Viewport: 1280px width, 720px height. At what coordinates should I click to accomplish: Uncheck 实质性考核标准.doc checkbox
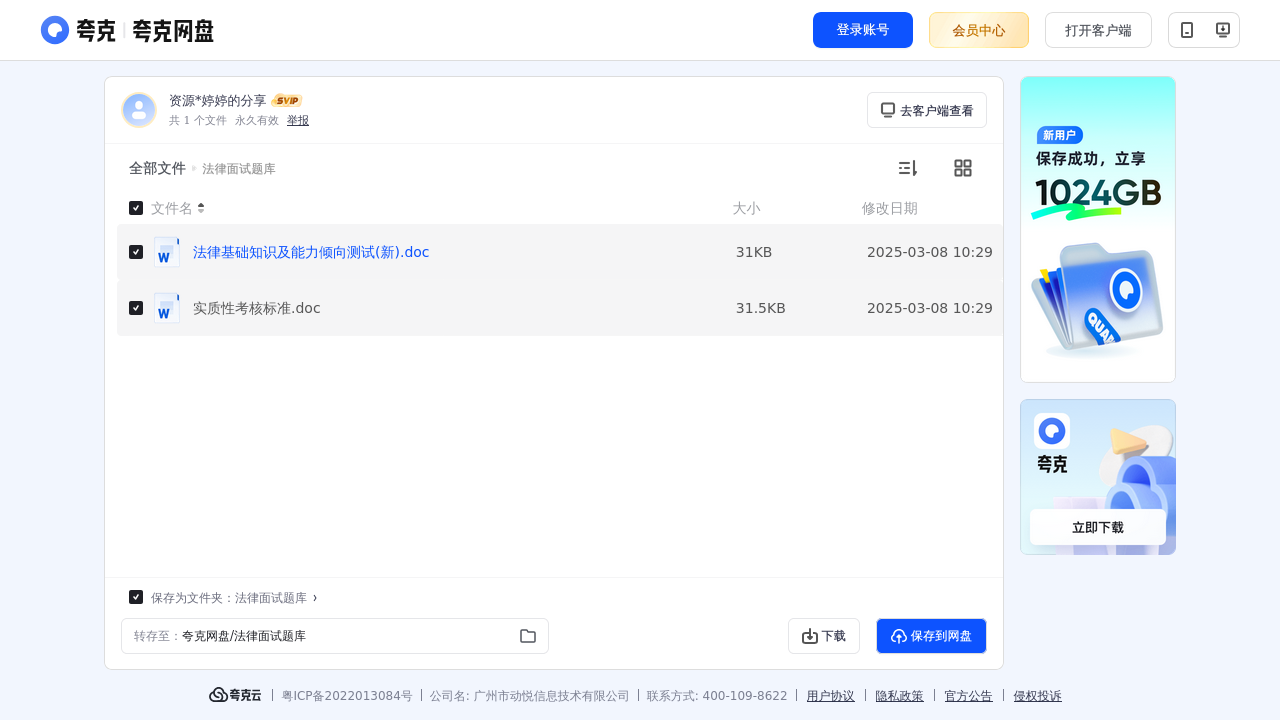[x=136, y=308]
